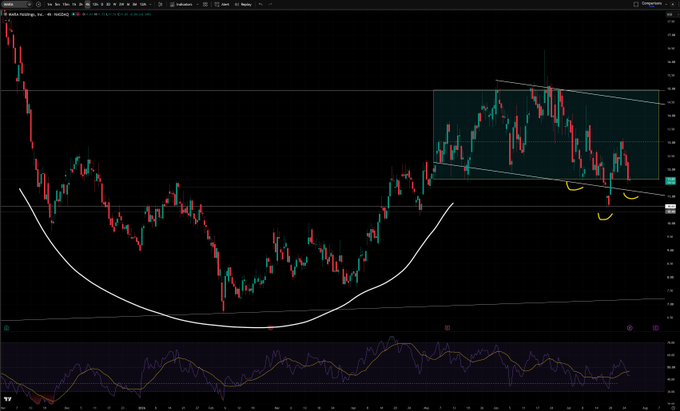Select the 5m timeframe
Image resolution: width=680 pixels, height=411 pixels.
[x=57, y=4]
